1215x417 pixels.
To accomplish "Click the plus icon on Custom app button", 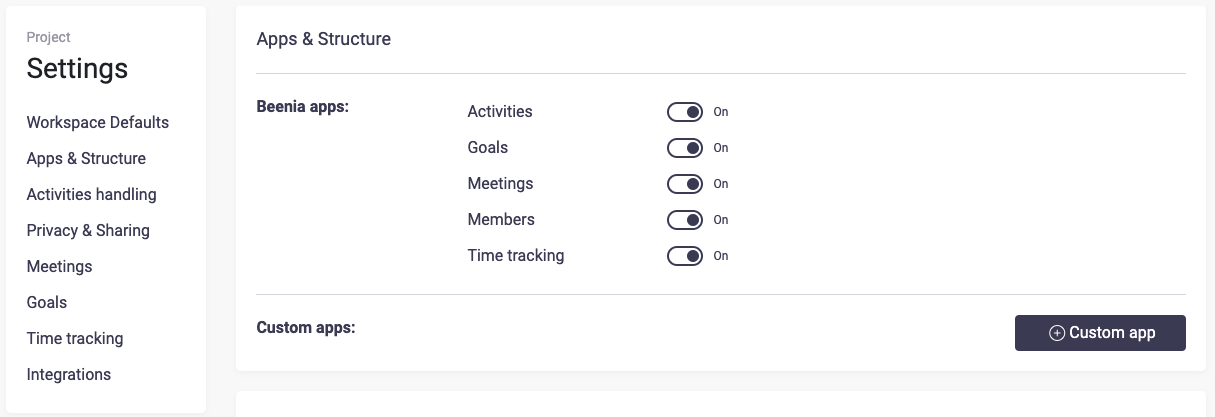I will click(1056, 333).
